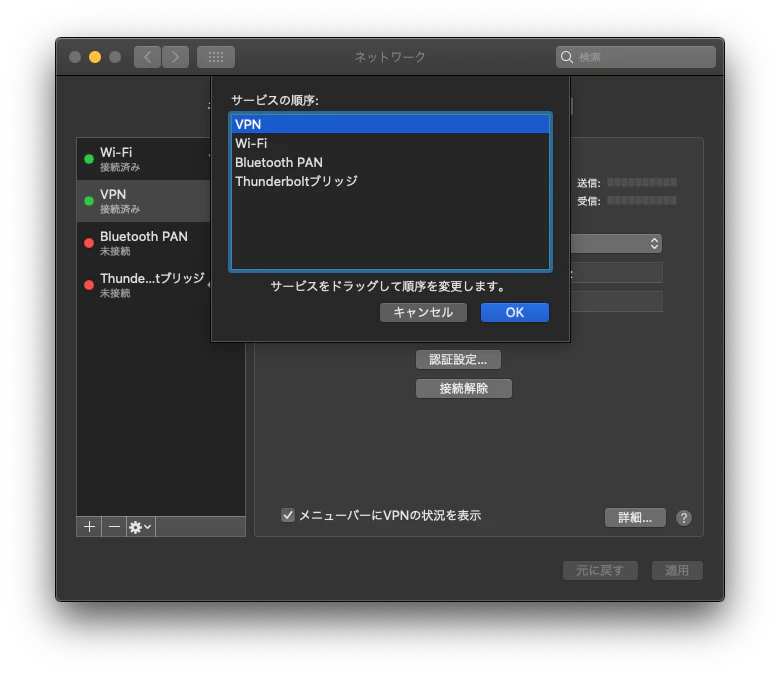Confirm the order with OK button

click(x=515, y=312)
